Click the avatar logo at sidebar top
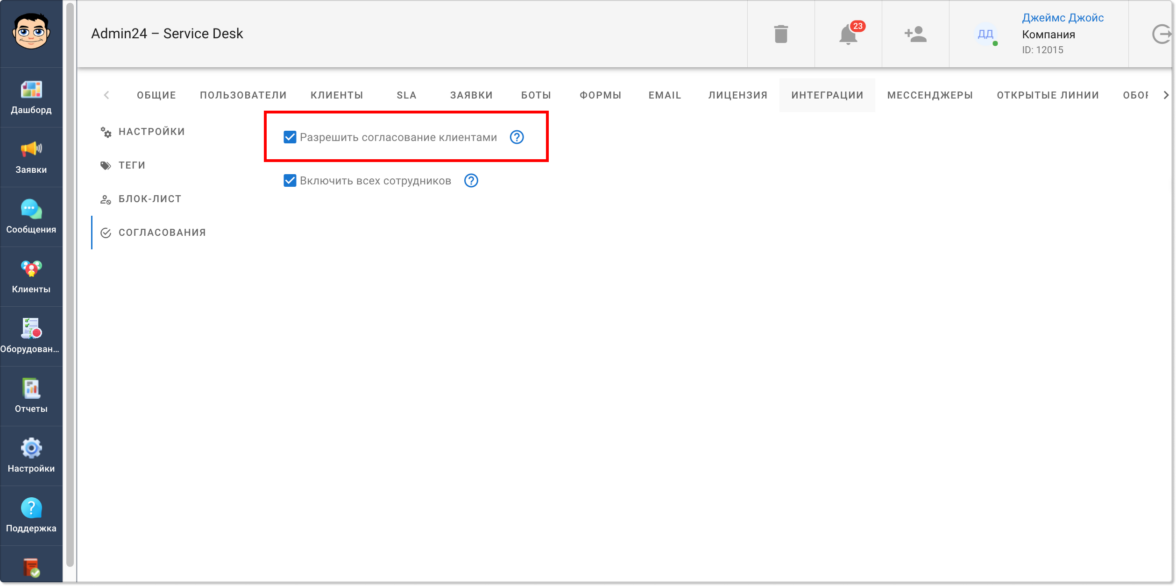 (31, 33)
